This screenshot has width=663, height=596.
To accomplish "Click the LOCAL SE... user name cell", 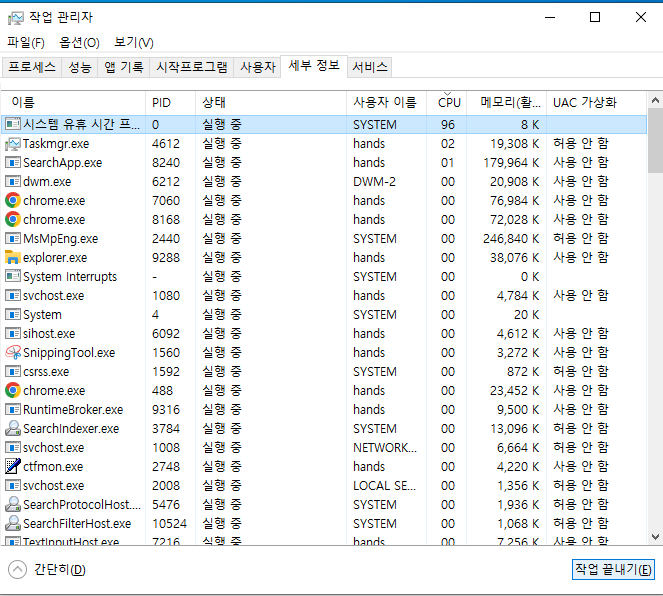I will point(384,486).
